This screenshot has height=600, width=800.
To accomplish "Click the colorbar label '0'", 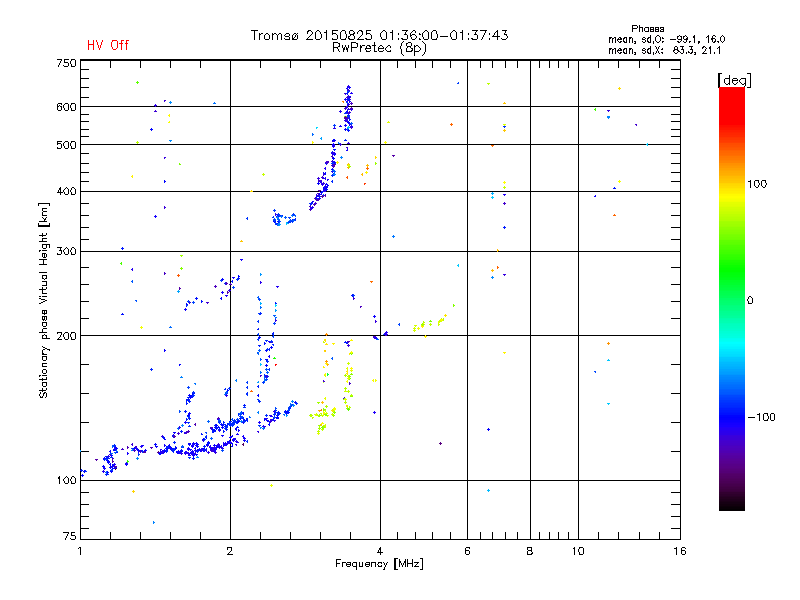I will (x=750, y=301).
